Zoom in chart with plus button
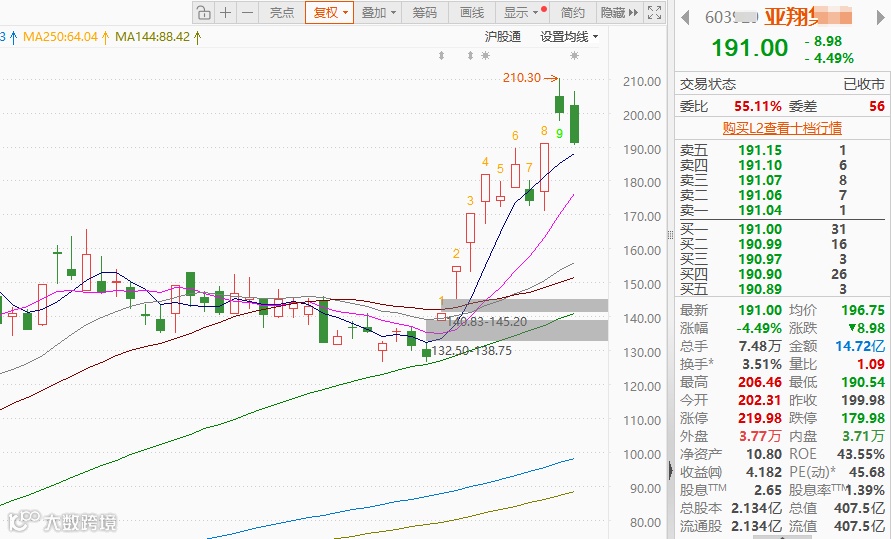The width and height of the screenshot is (891, 539). click(226, 12)
